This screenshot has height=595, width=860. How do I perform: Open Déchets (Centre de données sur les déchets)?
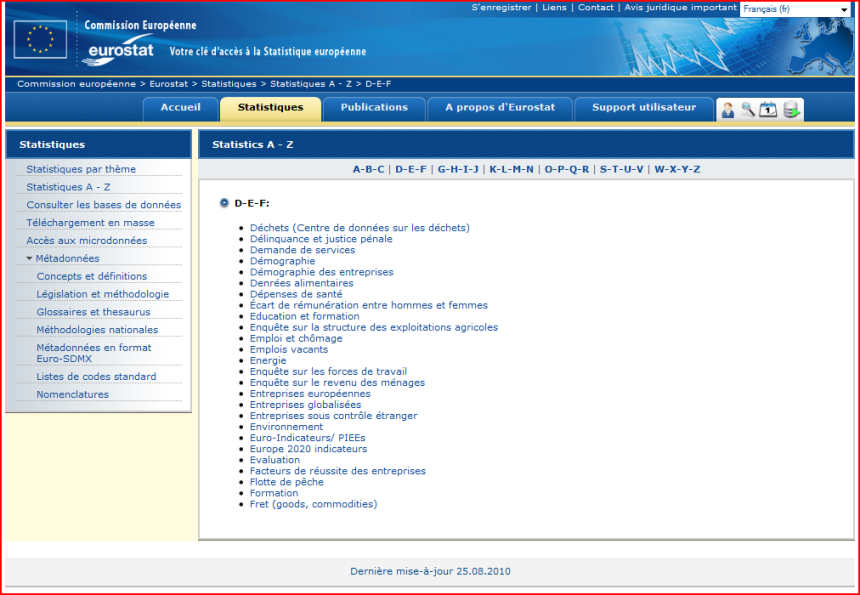coord(360,228)
